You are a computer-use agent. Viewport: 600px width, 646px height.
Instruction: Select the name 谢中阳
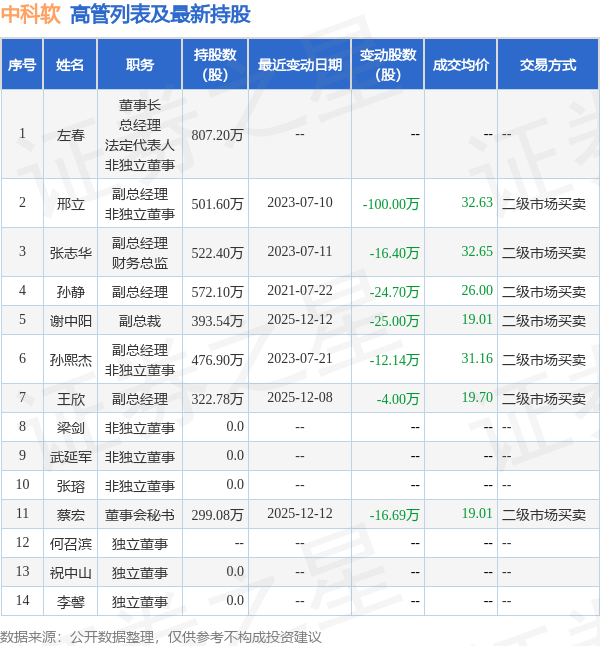pyautogui.click(x=70, y=321)
